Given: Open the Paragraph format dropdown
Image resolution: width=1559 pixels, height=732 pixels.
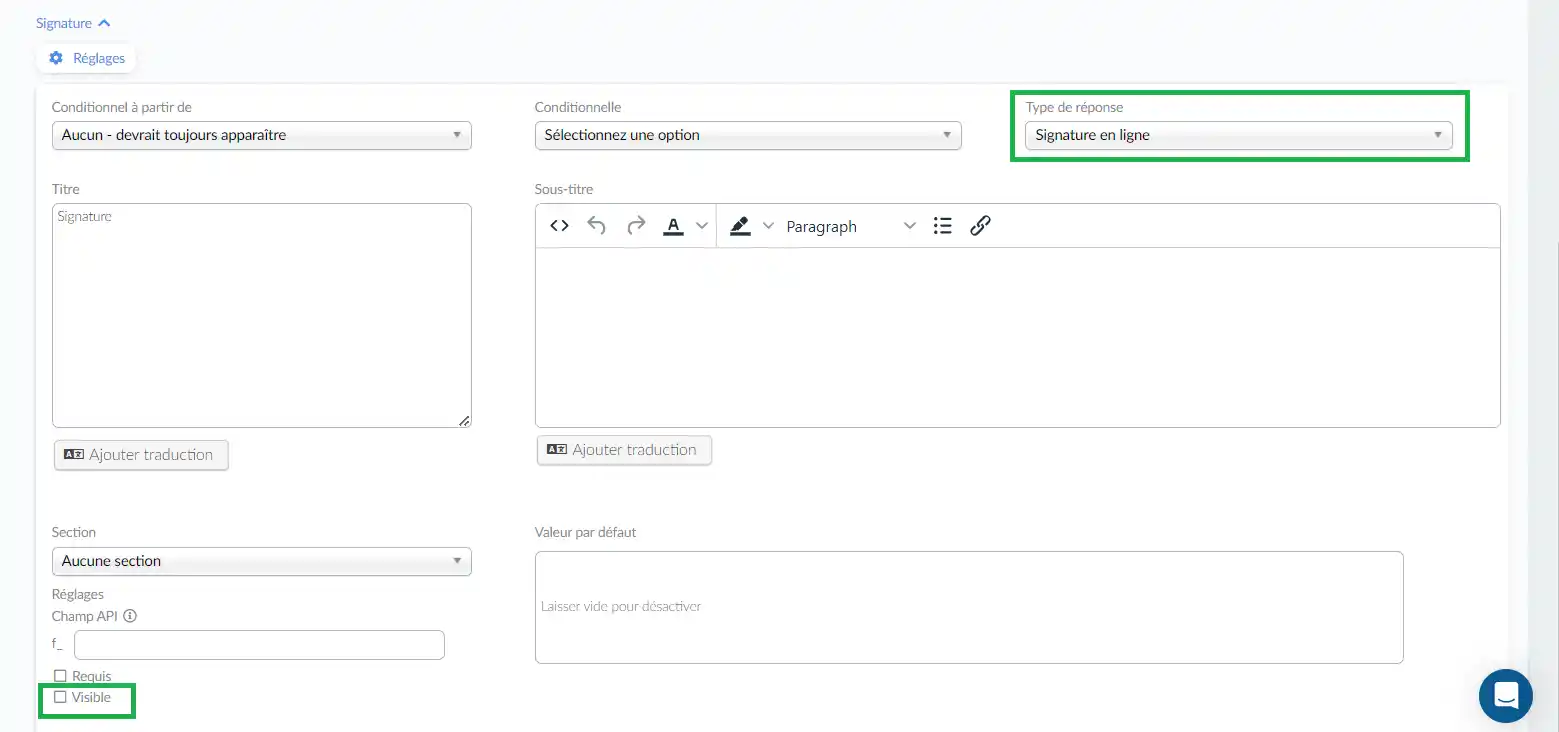Looking at the screenshot, I should click(851, 226).
